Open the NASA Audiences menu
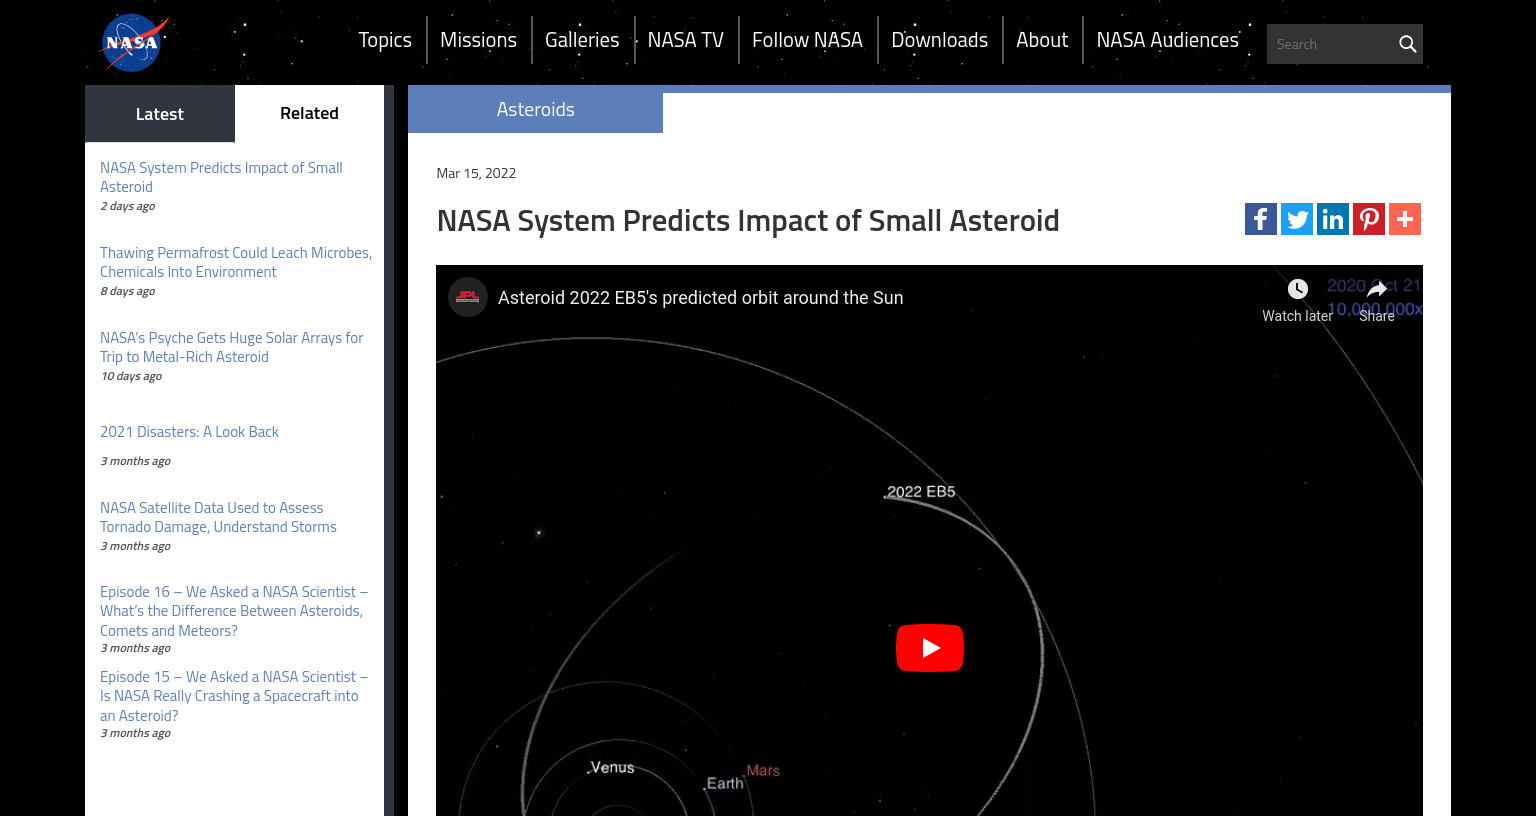 point(1167,40)
